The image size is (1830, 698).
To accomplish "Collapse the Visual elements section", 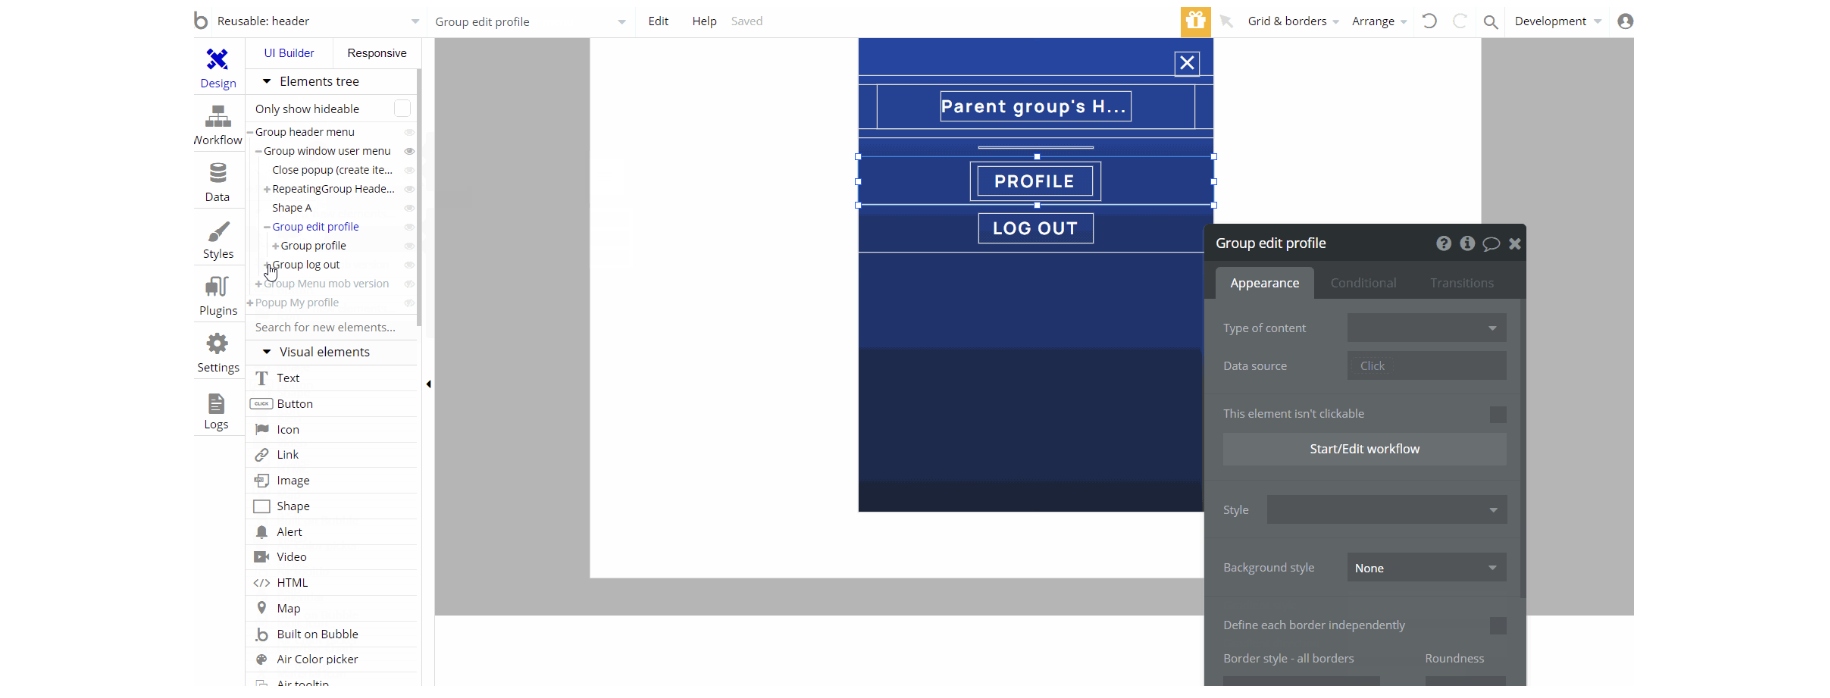I will coord(267,352).
